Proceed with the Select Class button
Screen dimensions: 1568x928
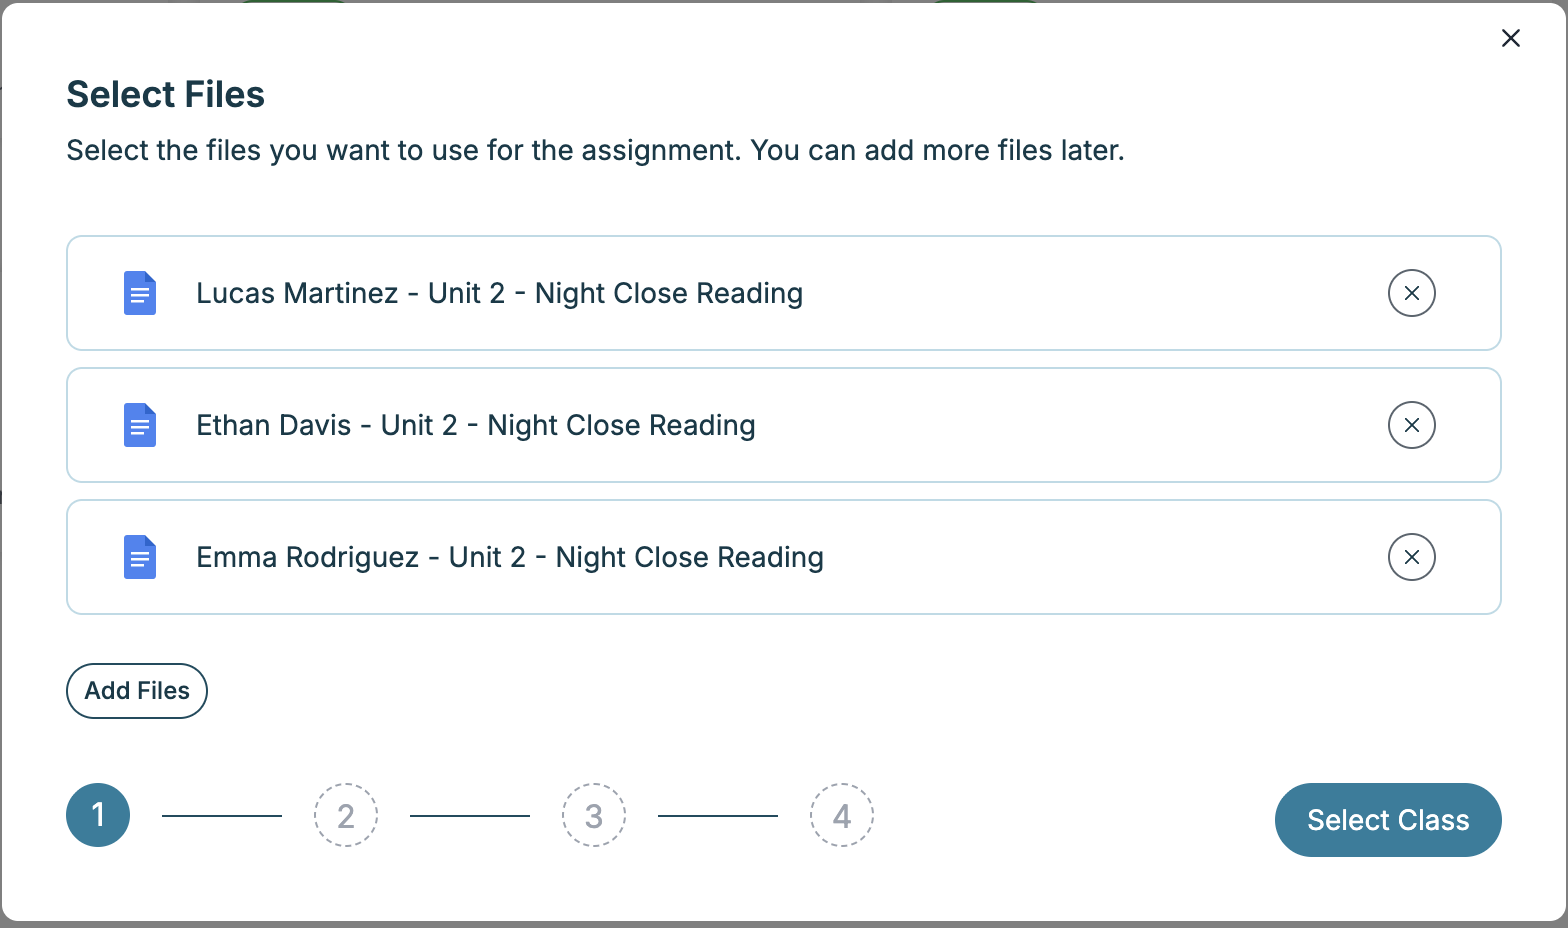coord(1387,820)
